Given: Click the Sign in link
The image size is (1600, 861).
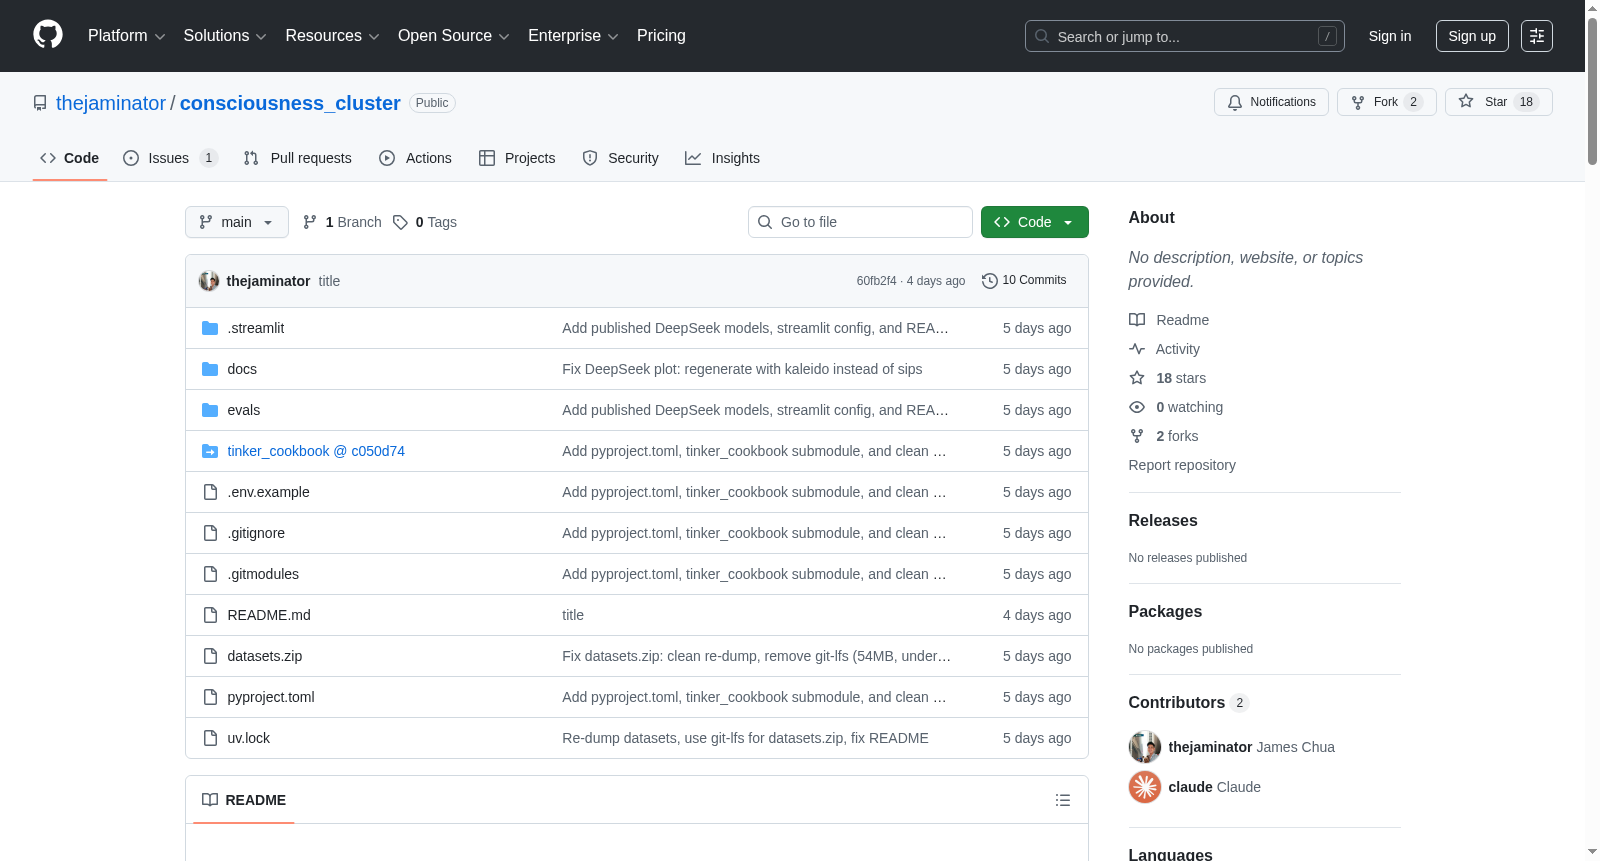Looking at the screenshot, I should coord(1390,36).
